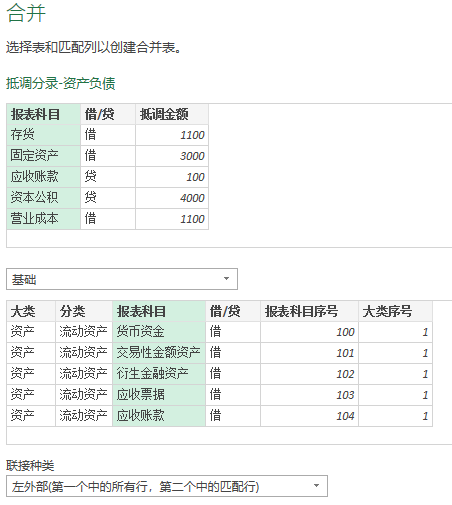Select 大类 column header in second table
This screenshot has height=505, width=452.
click(x=31, y=311)
